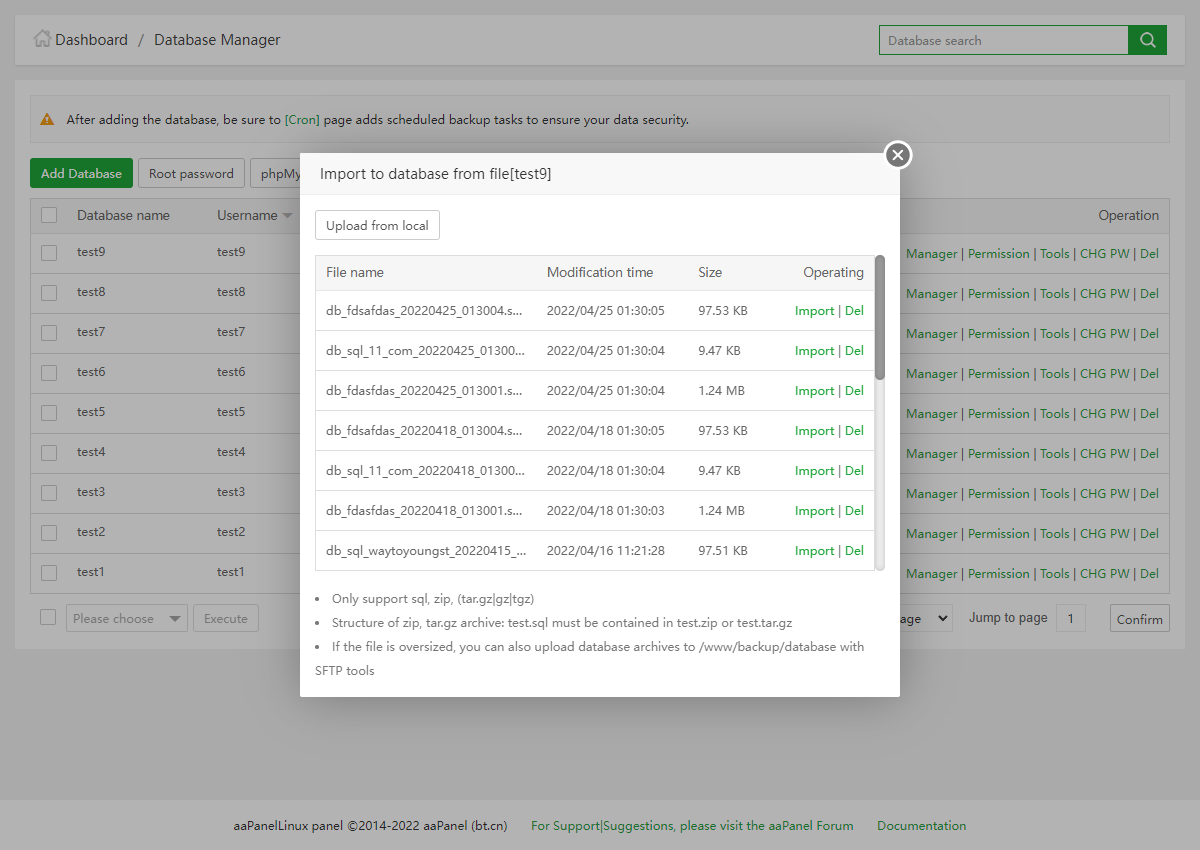Click the green search magnifier icon
The width and height of the screenshot is (1200, 850).
[1147, 40]
